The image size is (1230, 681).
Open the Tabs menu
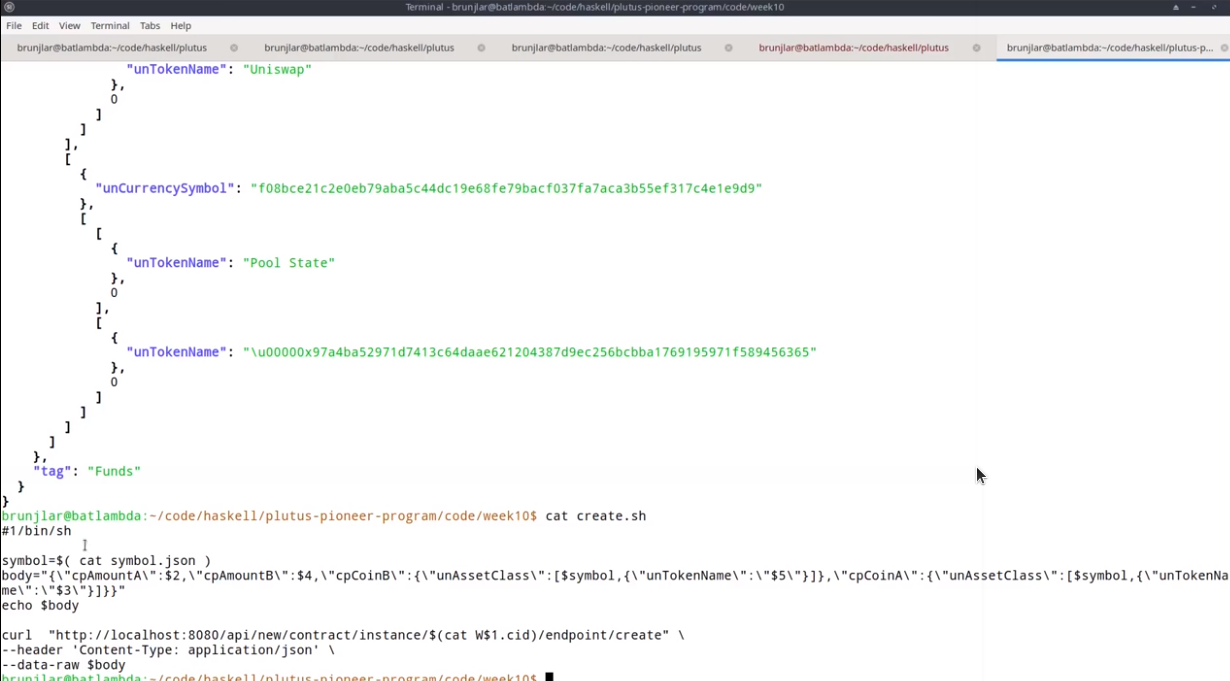pos(150,26)
